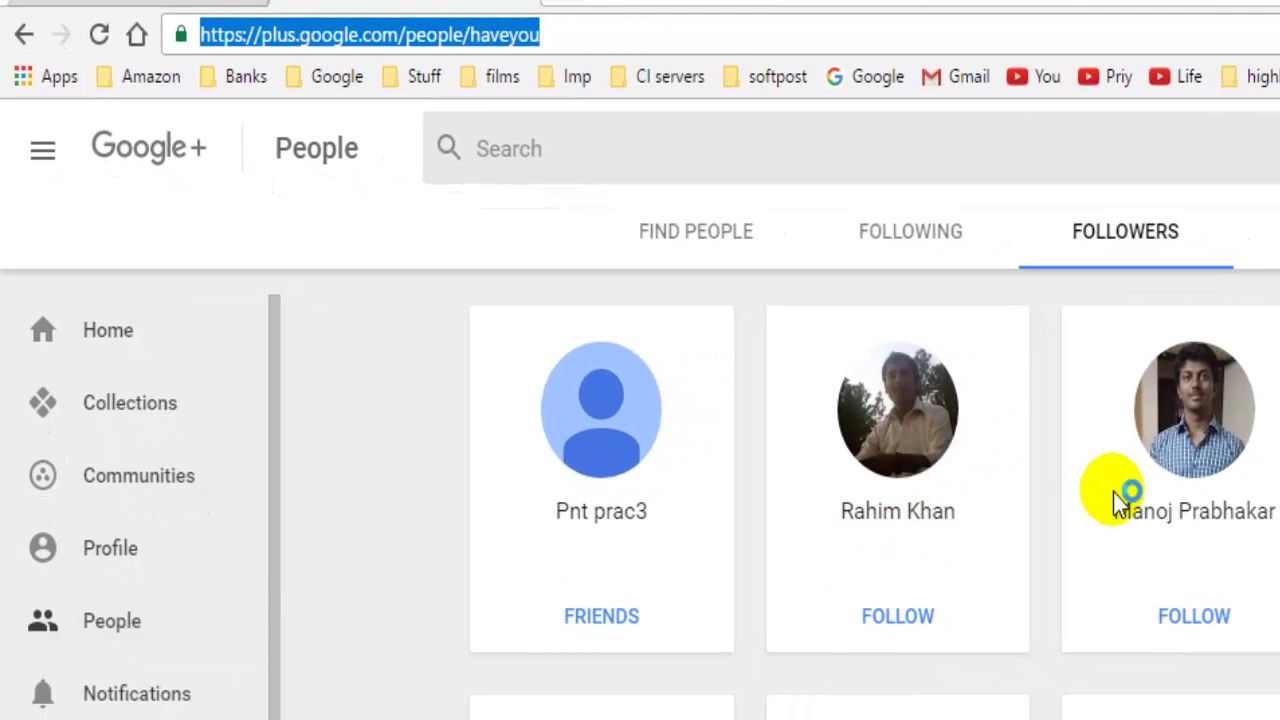Open the hamburger main menu

(42, 150)
